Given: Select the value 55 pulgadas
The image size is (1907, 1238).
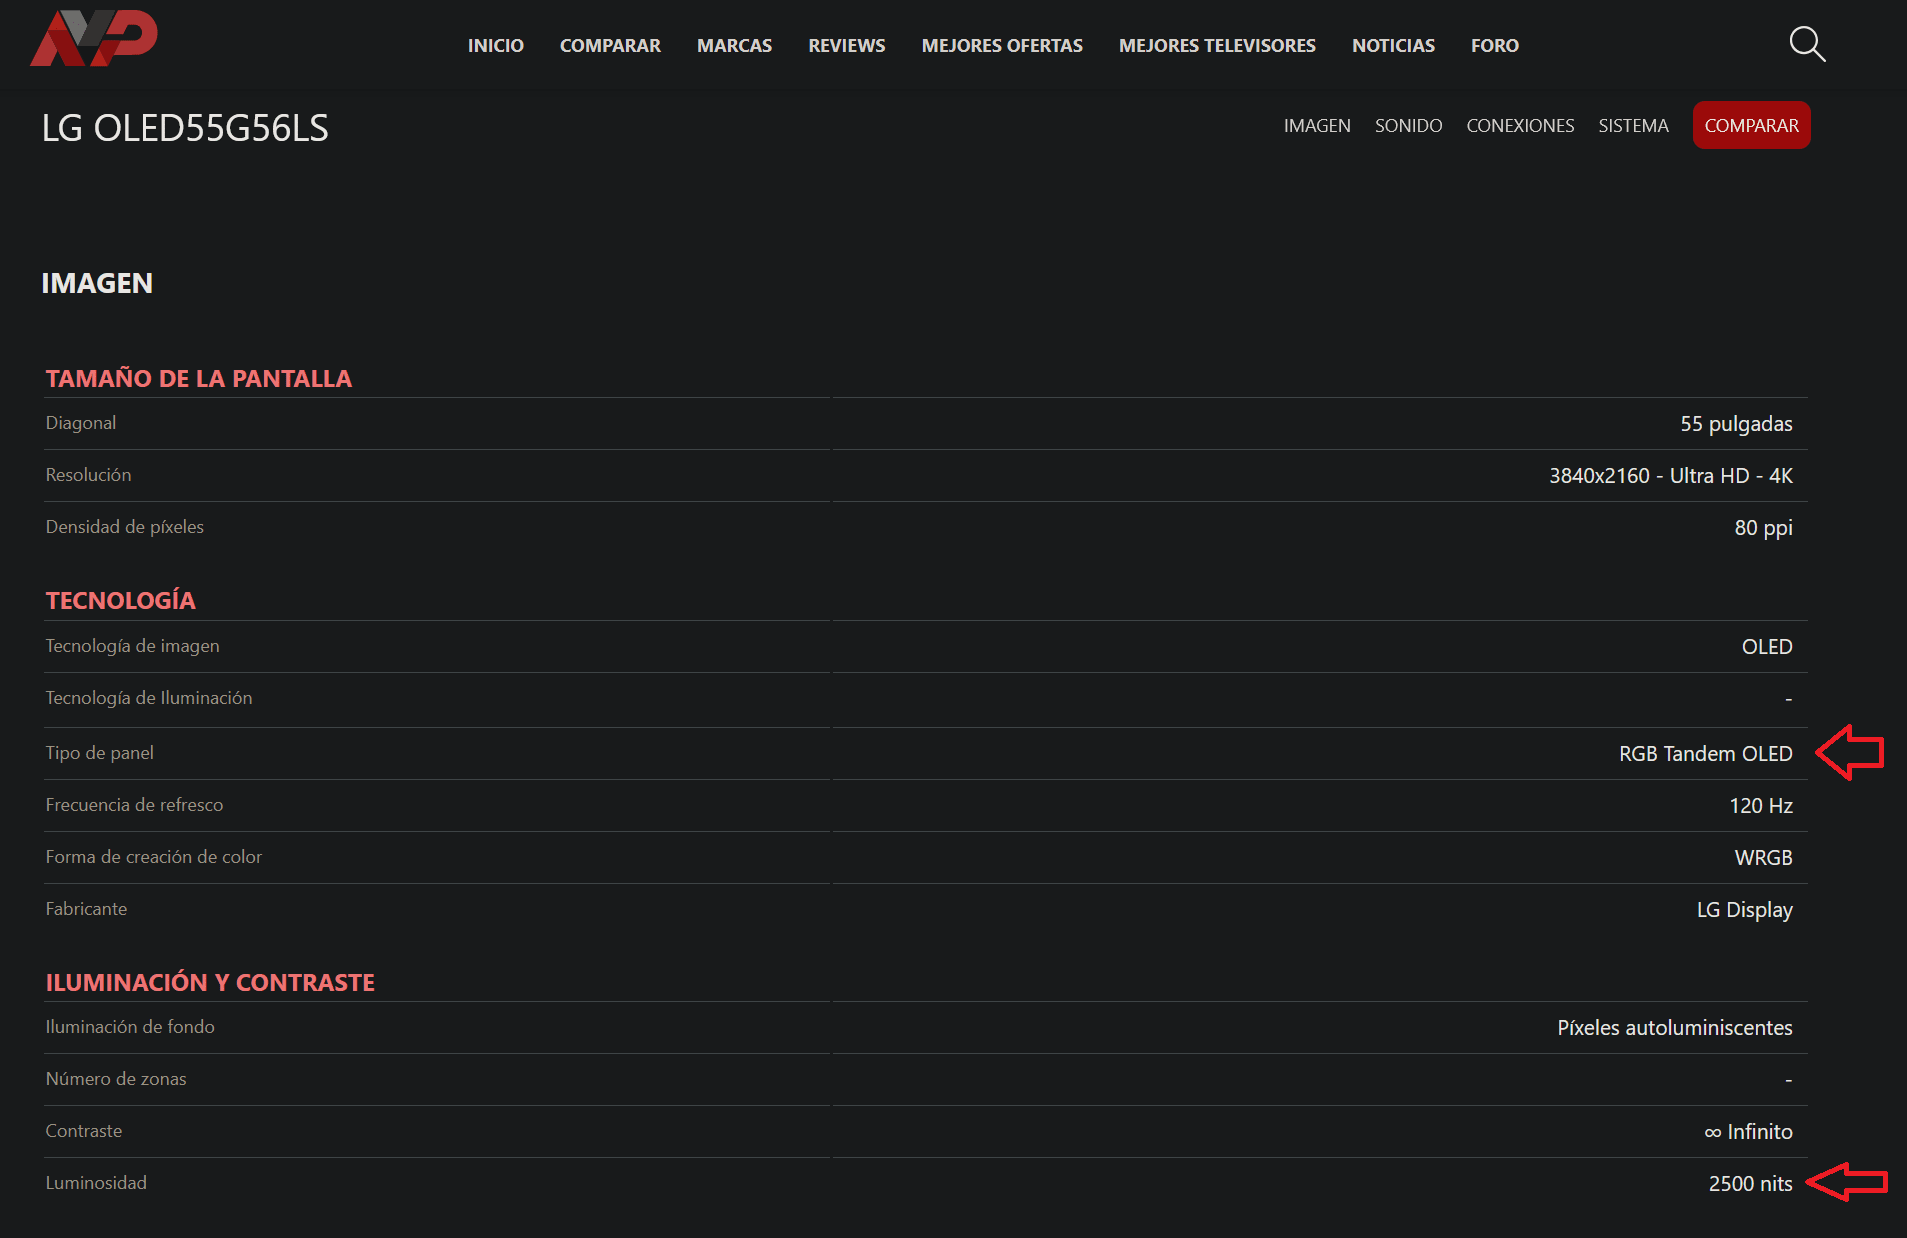Looking at the screenshot, I should click(x=1736, y=424).
